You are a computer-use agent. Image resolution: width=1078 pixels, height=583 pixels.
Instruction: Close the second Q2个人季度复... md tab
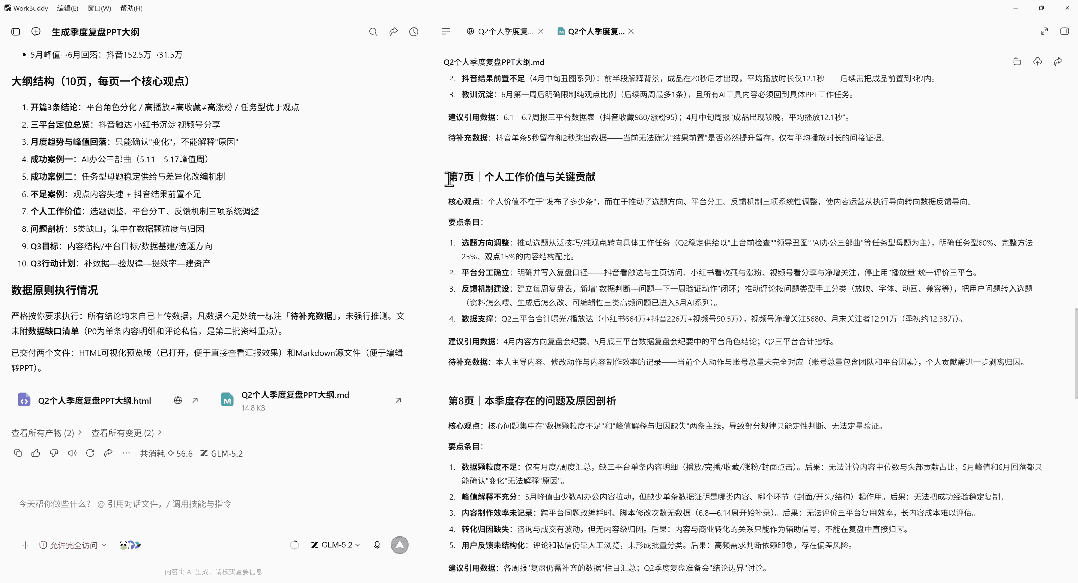(631, 32)
